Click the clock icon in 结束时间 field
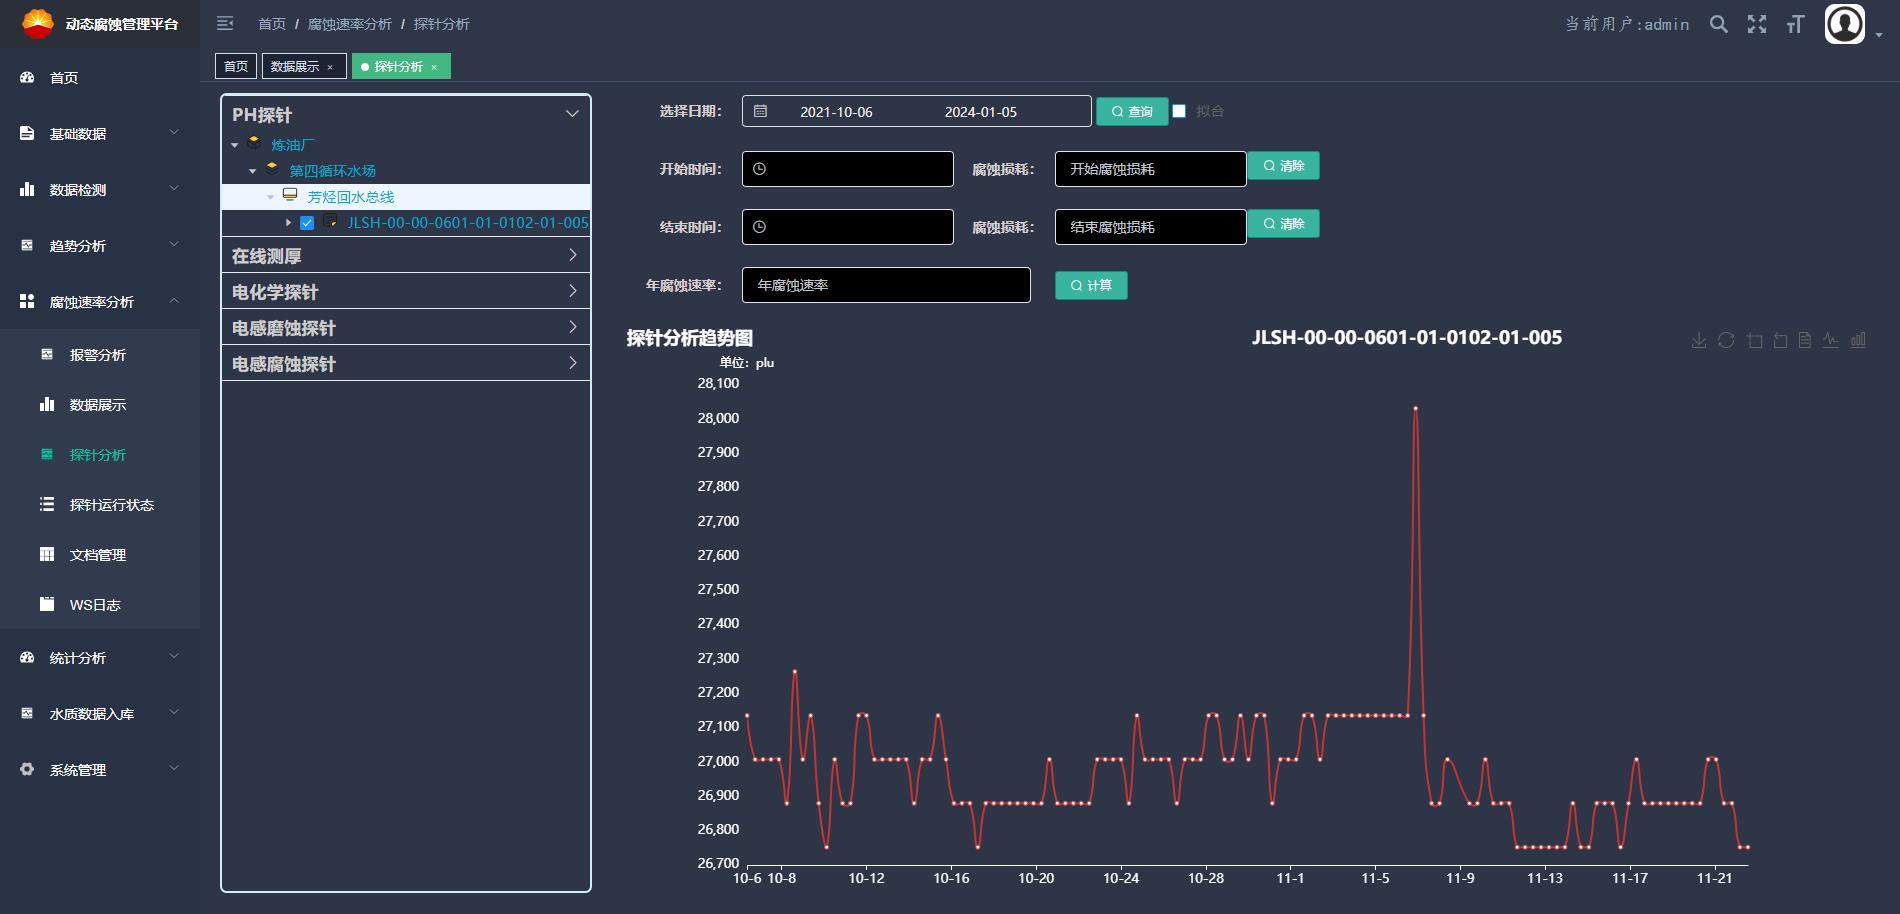Image resolution: width=1900 pixels, height=914 pixels. coord(759,227)
